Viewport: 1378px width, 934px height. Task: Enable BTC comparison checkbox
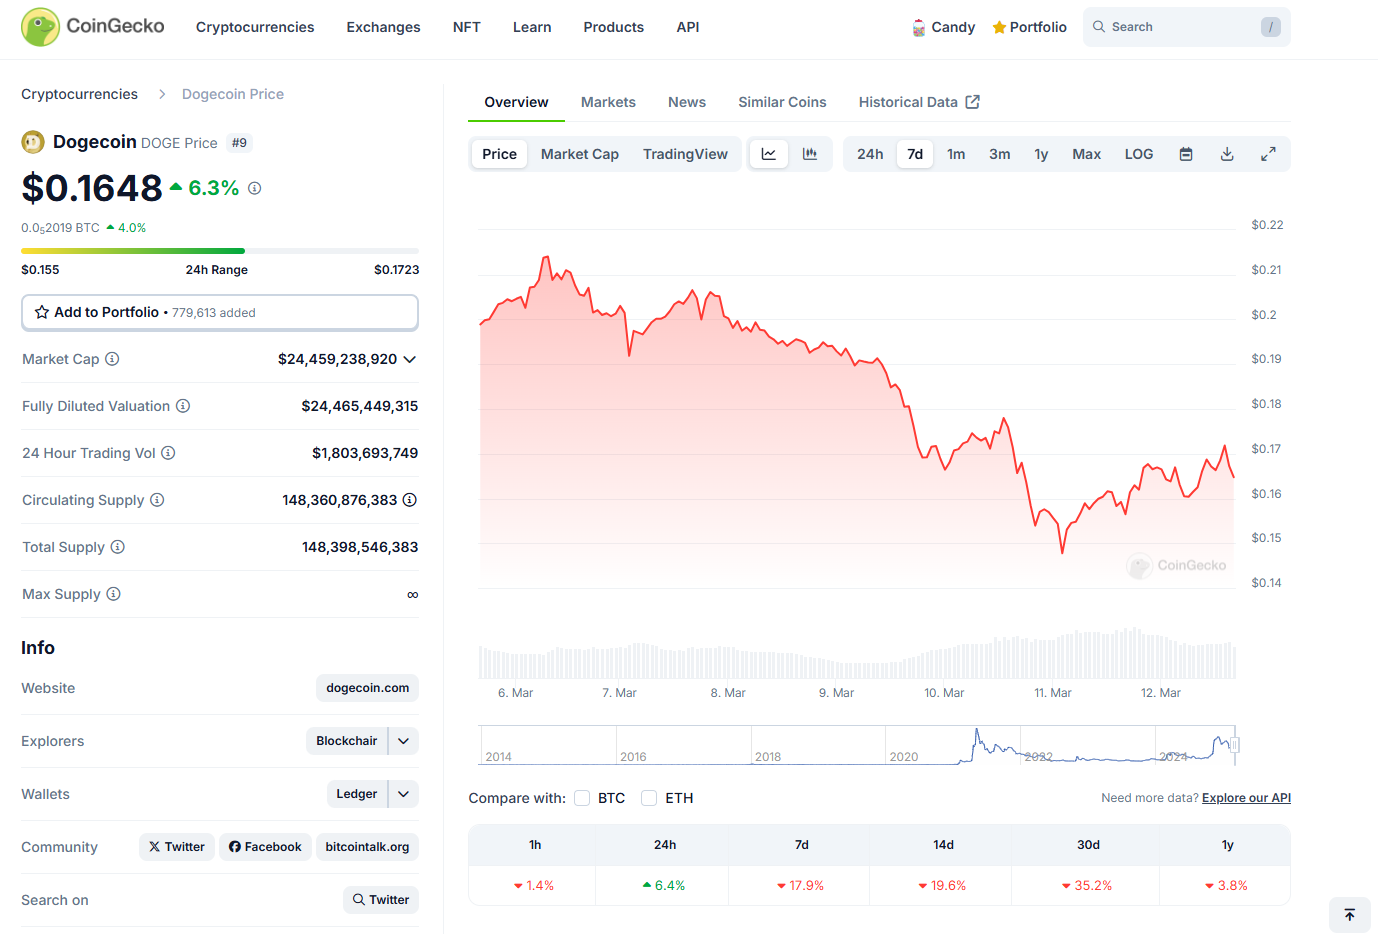(582, 798)
